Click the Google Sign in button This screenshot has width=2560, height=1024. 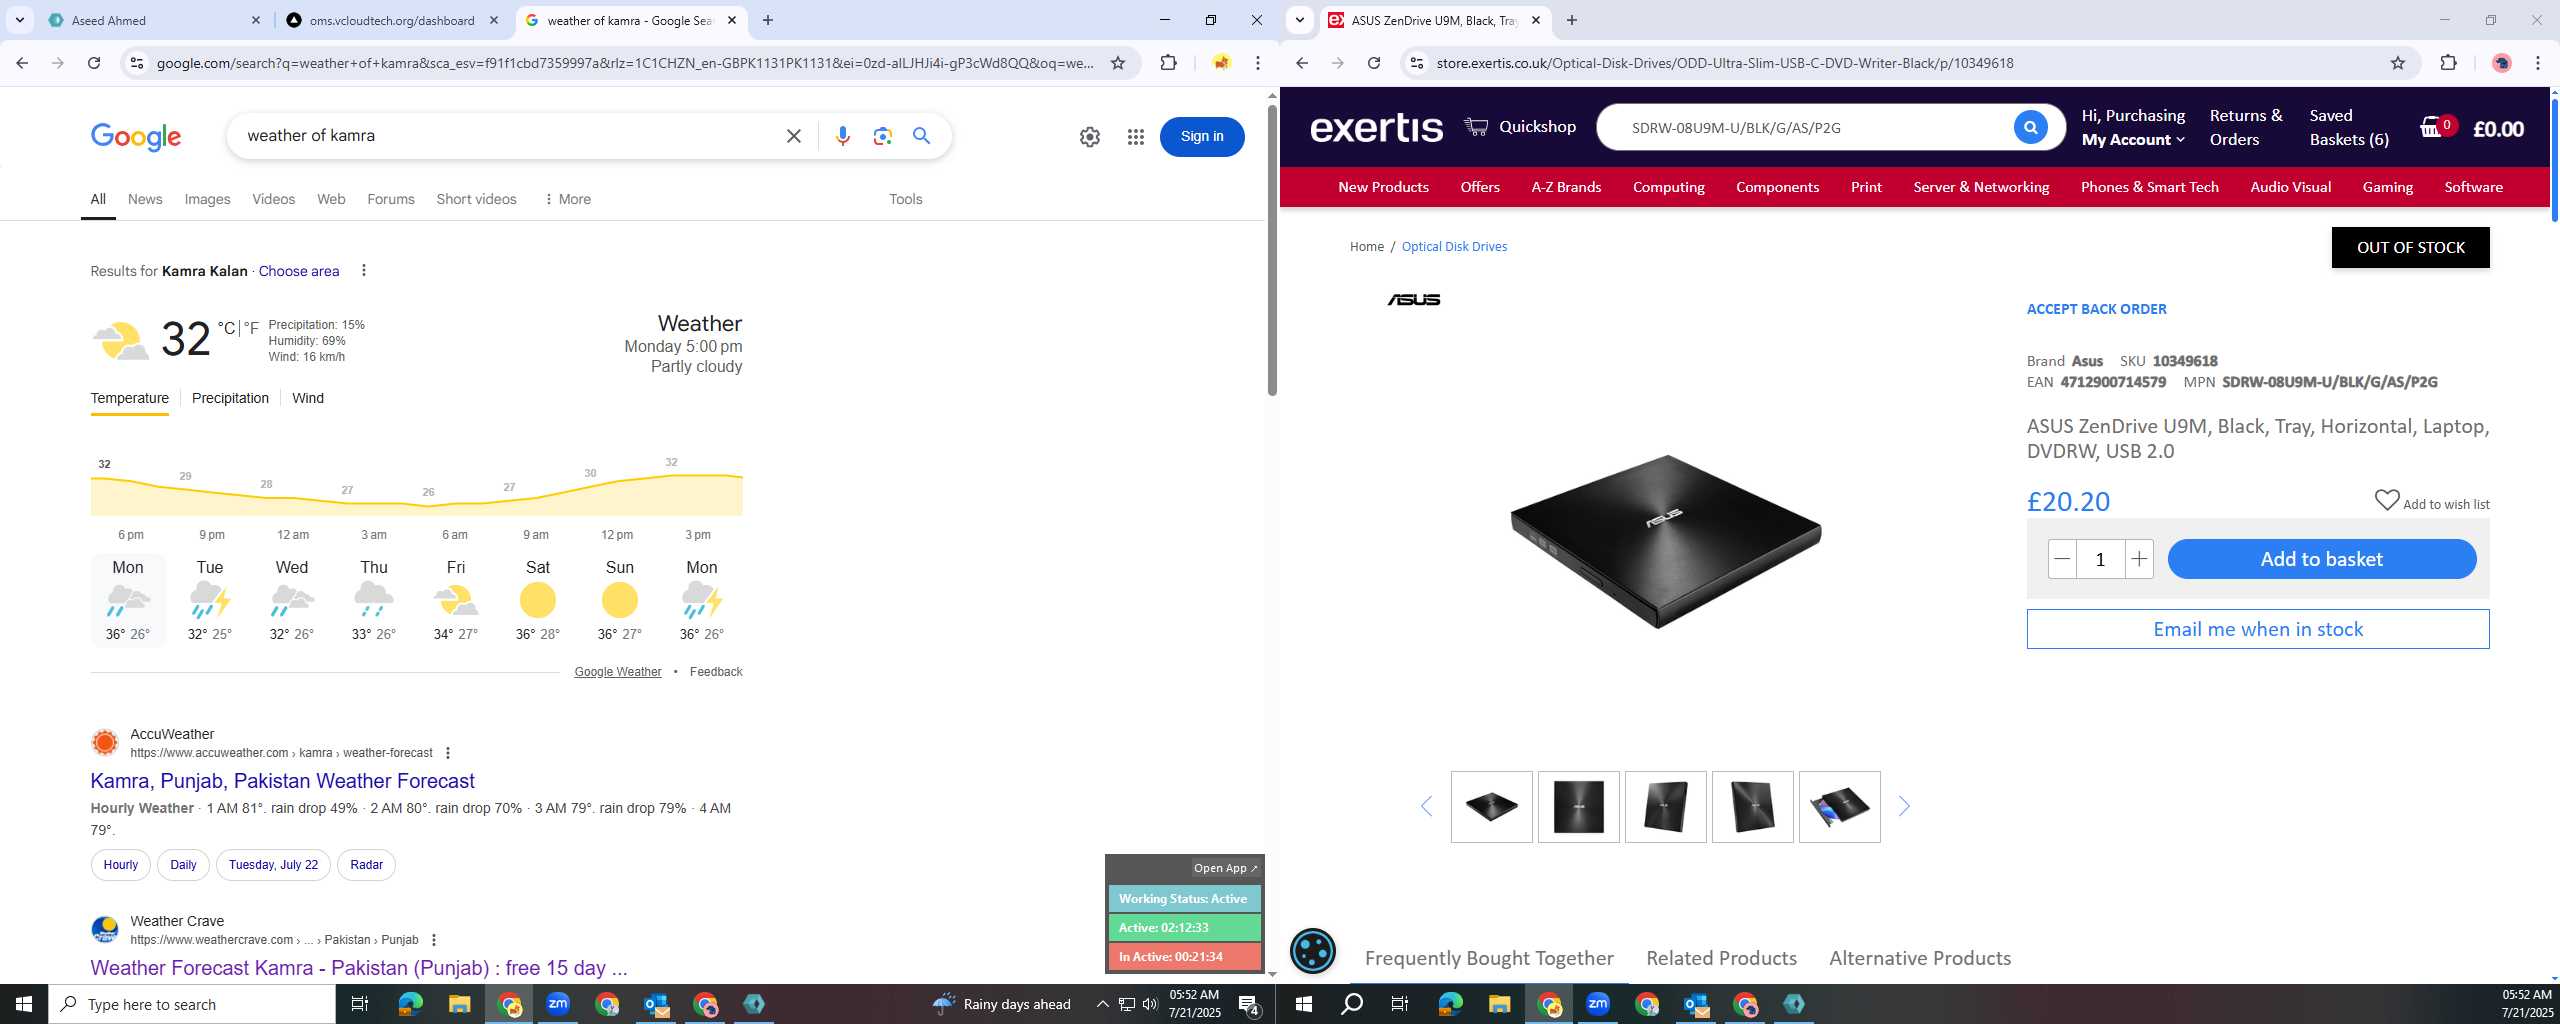[x=1201, y=137]
